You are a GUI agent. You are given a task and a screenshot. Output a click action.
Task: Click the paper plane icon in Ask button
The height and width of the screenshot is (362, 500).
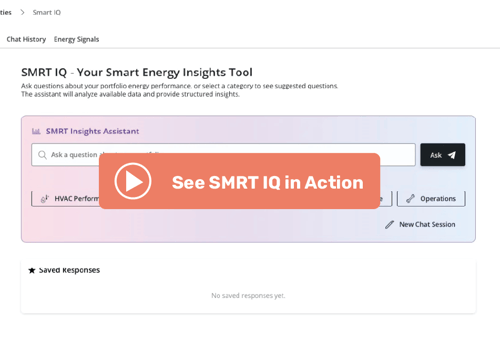tap(452, 155)
